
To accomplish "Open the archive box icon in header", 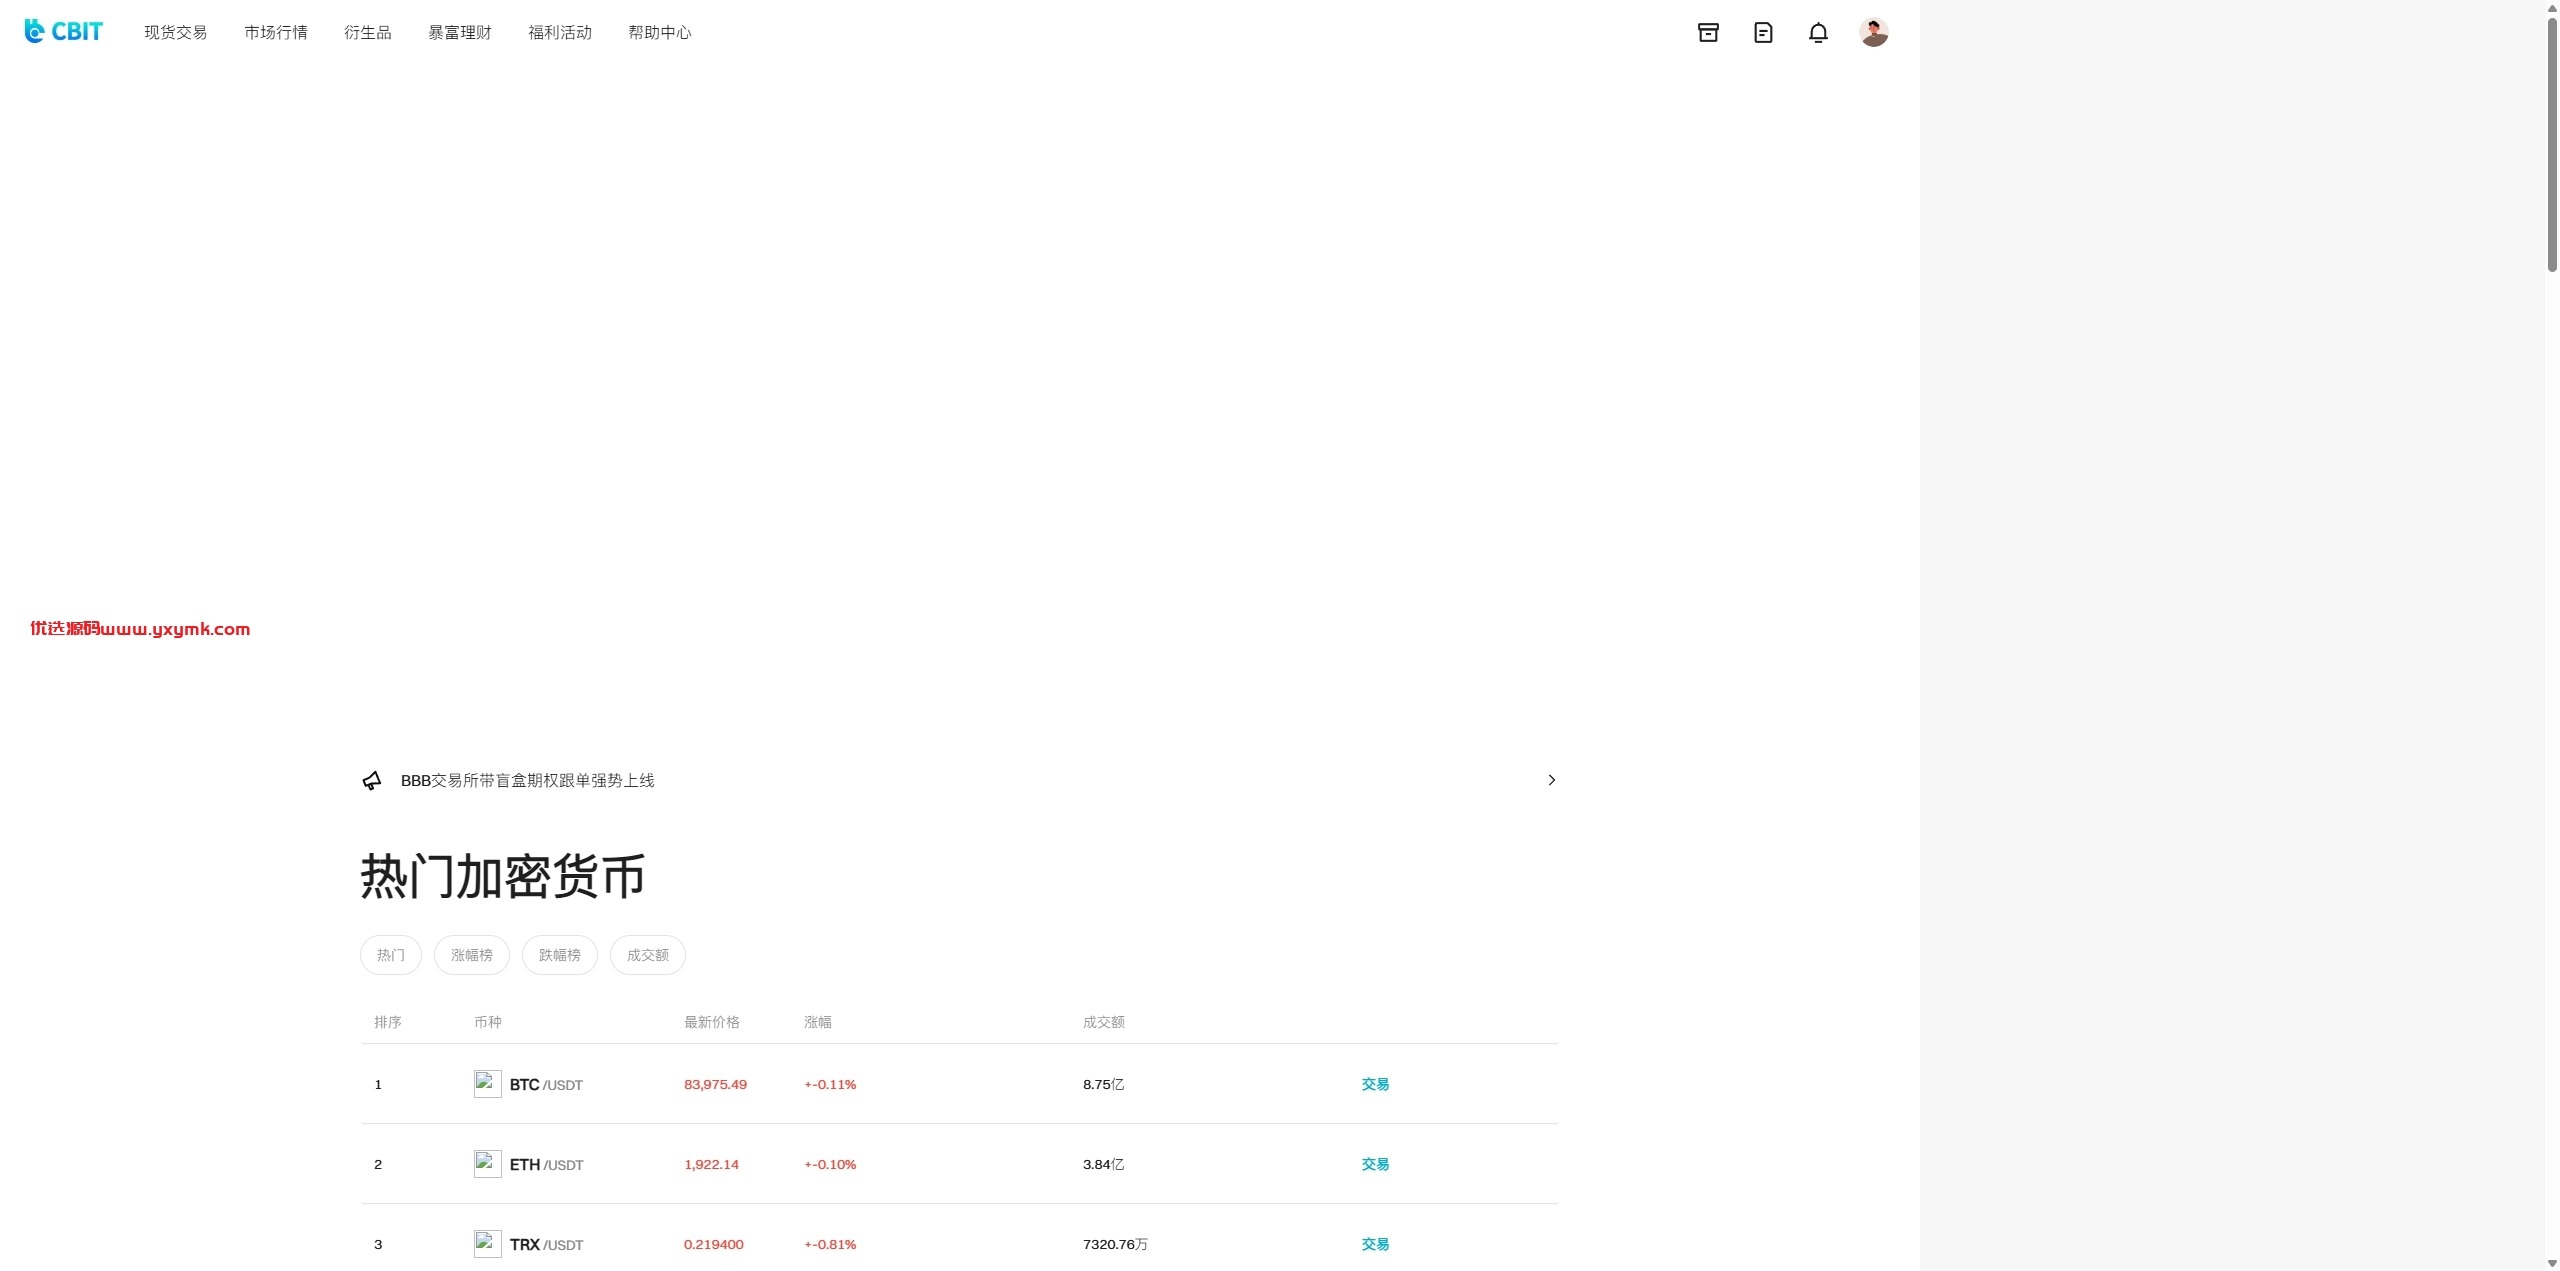I will coord(1708,33).
